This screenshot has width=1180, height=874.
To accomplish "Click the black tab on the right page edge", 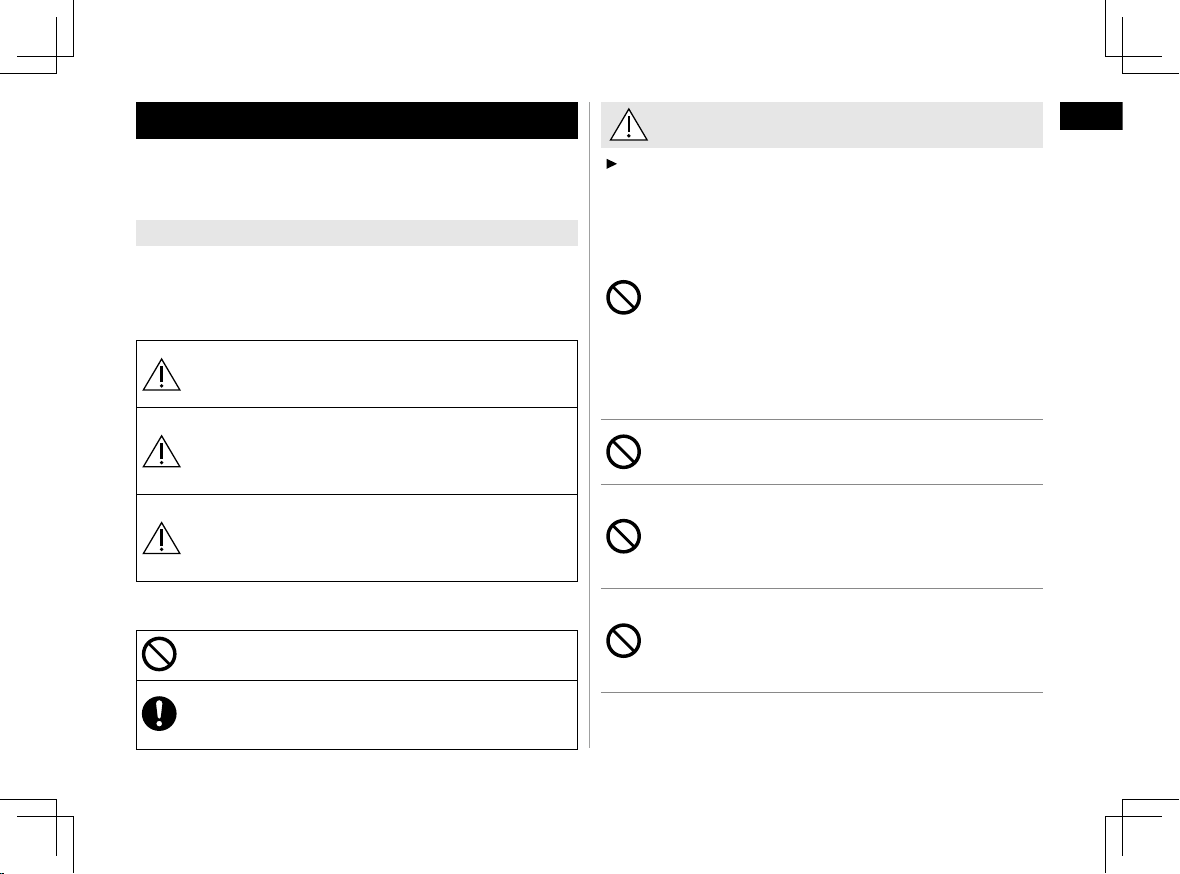I will pyautogui.click(x=1092, y=116).
